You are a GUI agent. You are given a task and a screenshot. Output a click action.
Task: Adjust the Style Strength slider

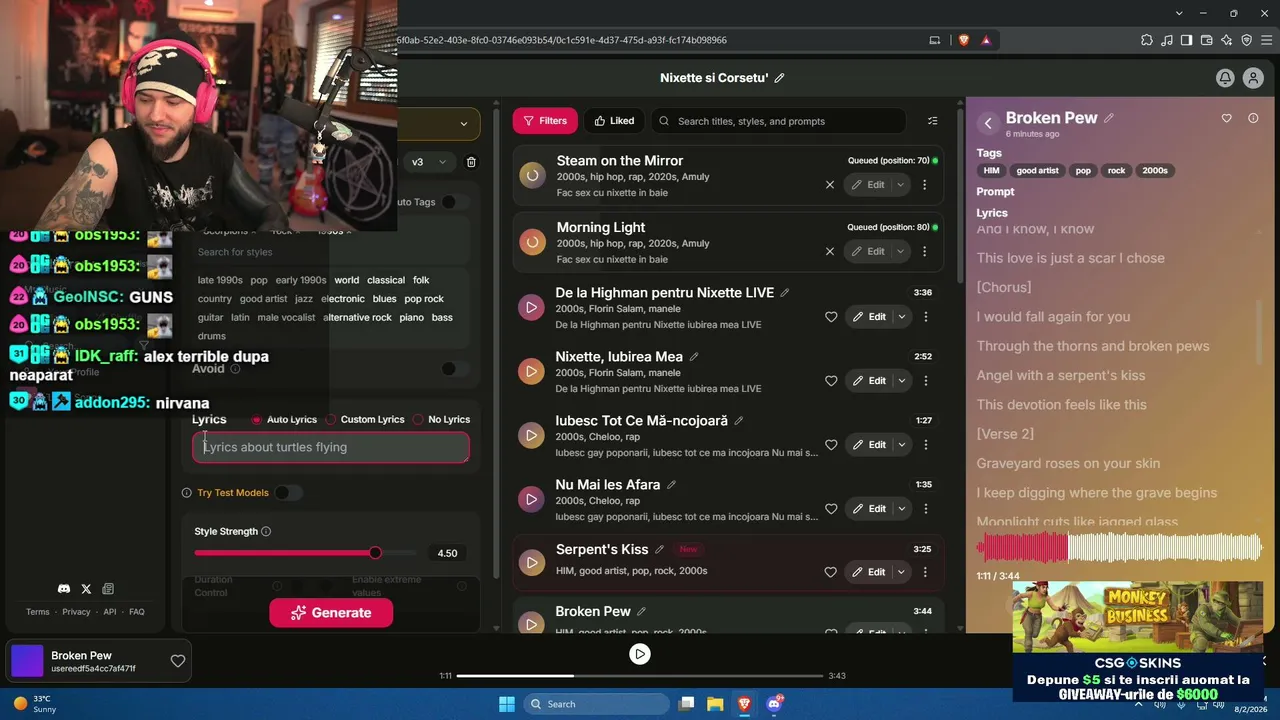click(x=305, y=553)
